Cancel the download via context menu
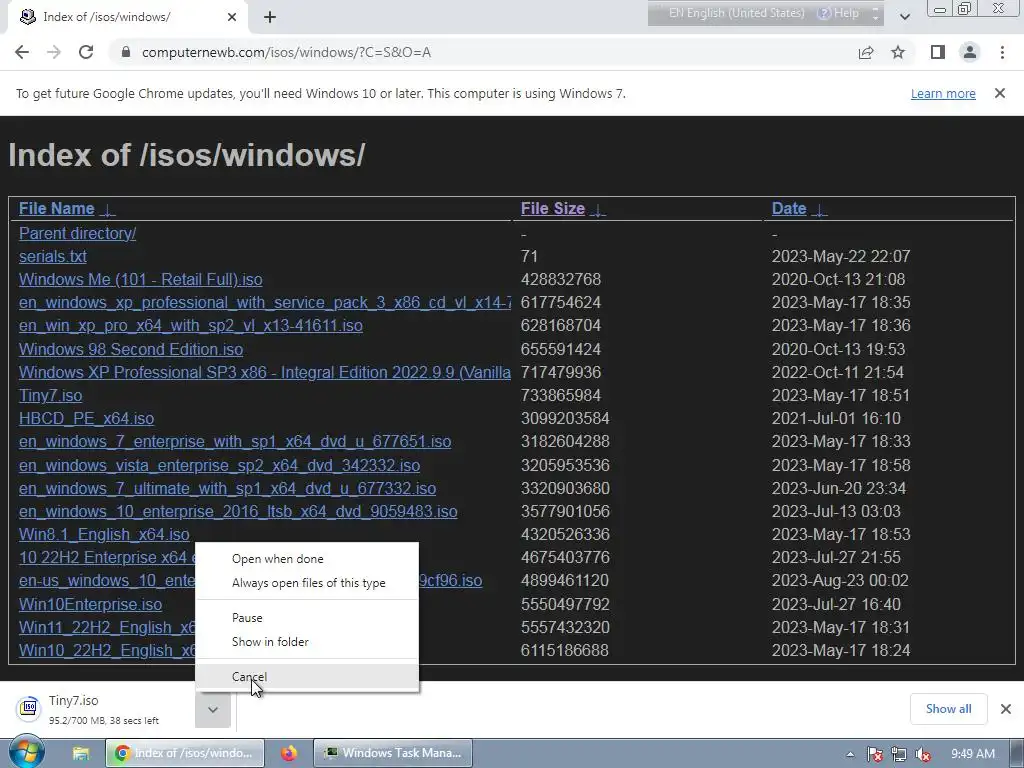The width and height of the screenshot is (1024, 768). 307,677
